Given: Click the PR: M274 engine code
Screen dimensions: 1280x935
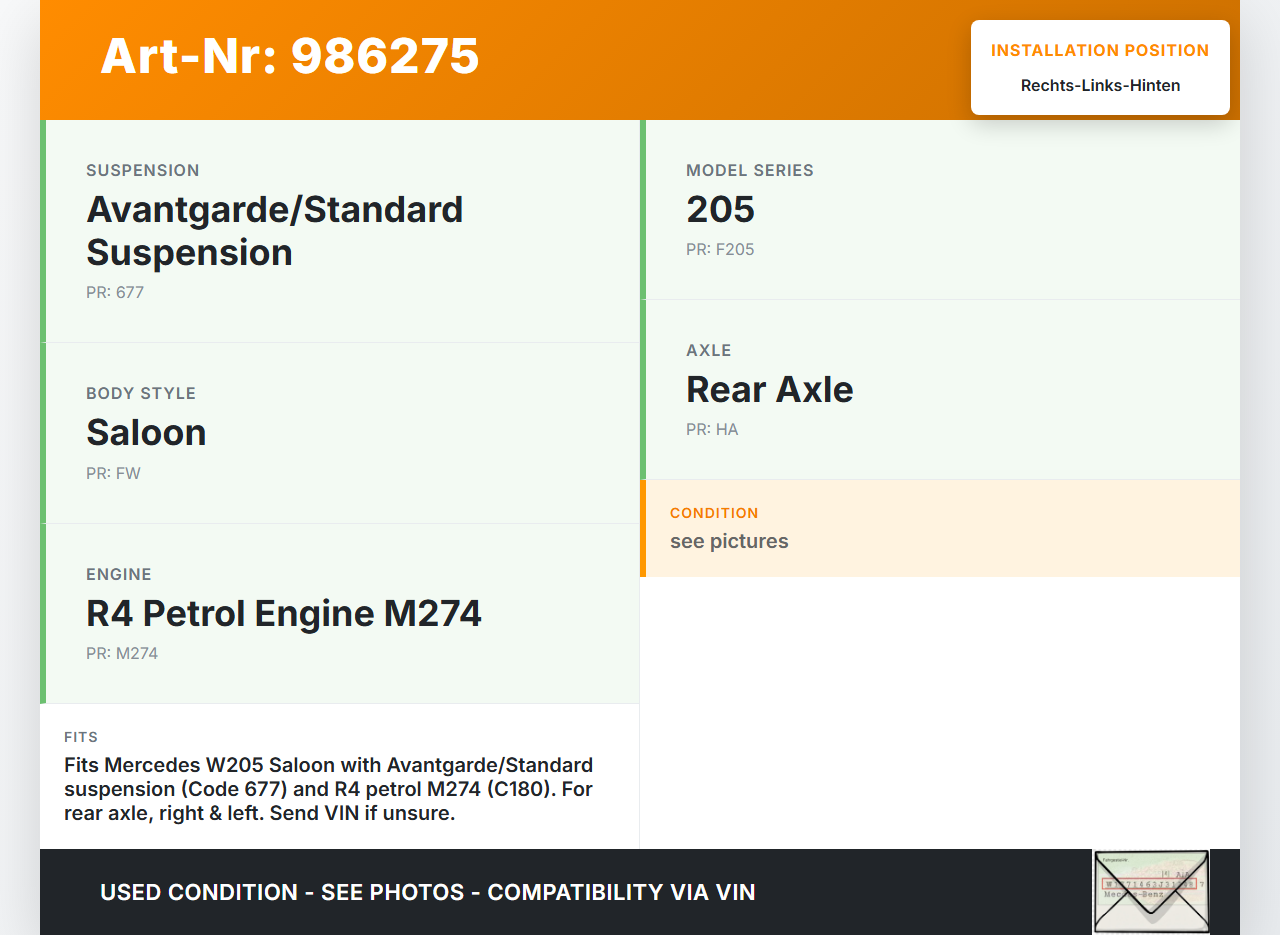Looking at the screenshot, I should (122, 654).
